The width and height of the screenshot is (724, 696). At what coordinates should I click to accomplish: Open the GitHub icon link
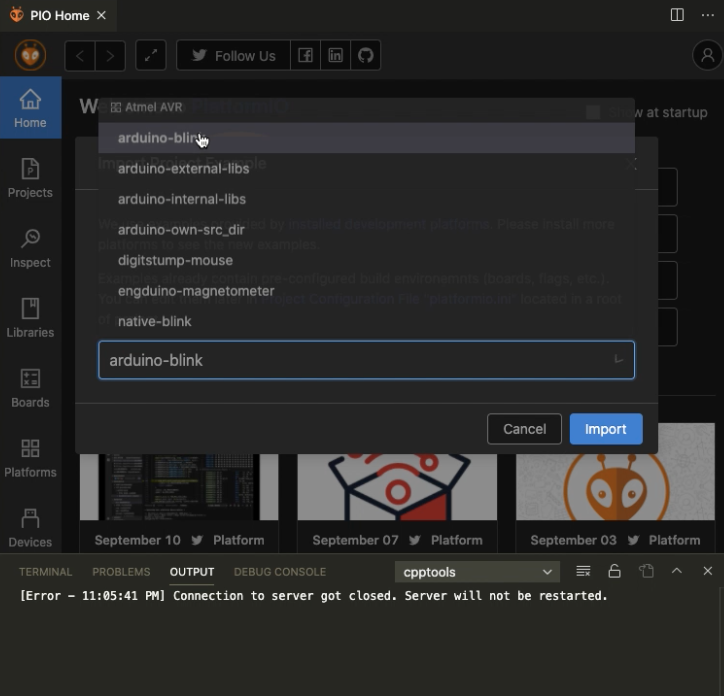(x=365, y=55)
